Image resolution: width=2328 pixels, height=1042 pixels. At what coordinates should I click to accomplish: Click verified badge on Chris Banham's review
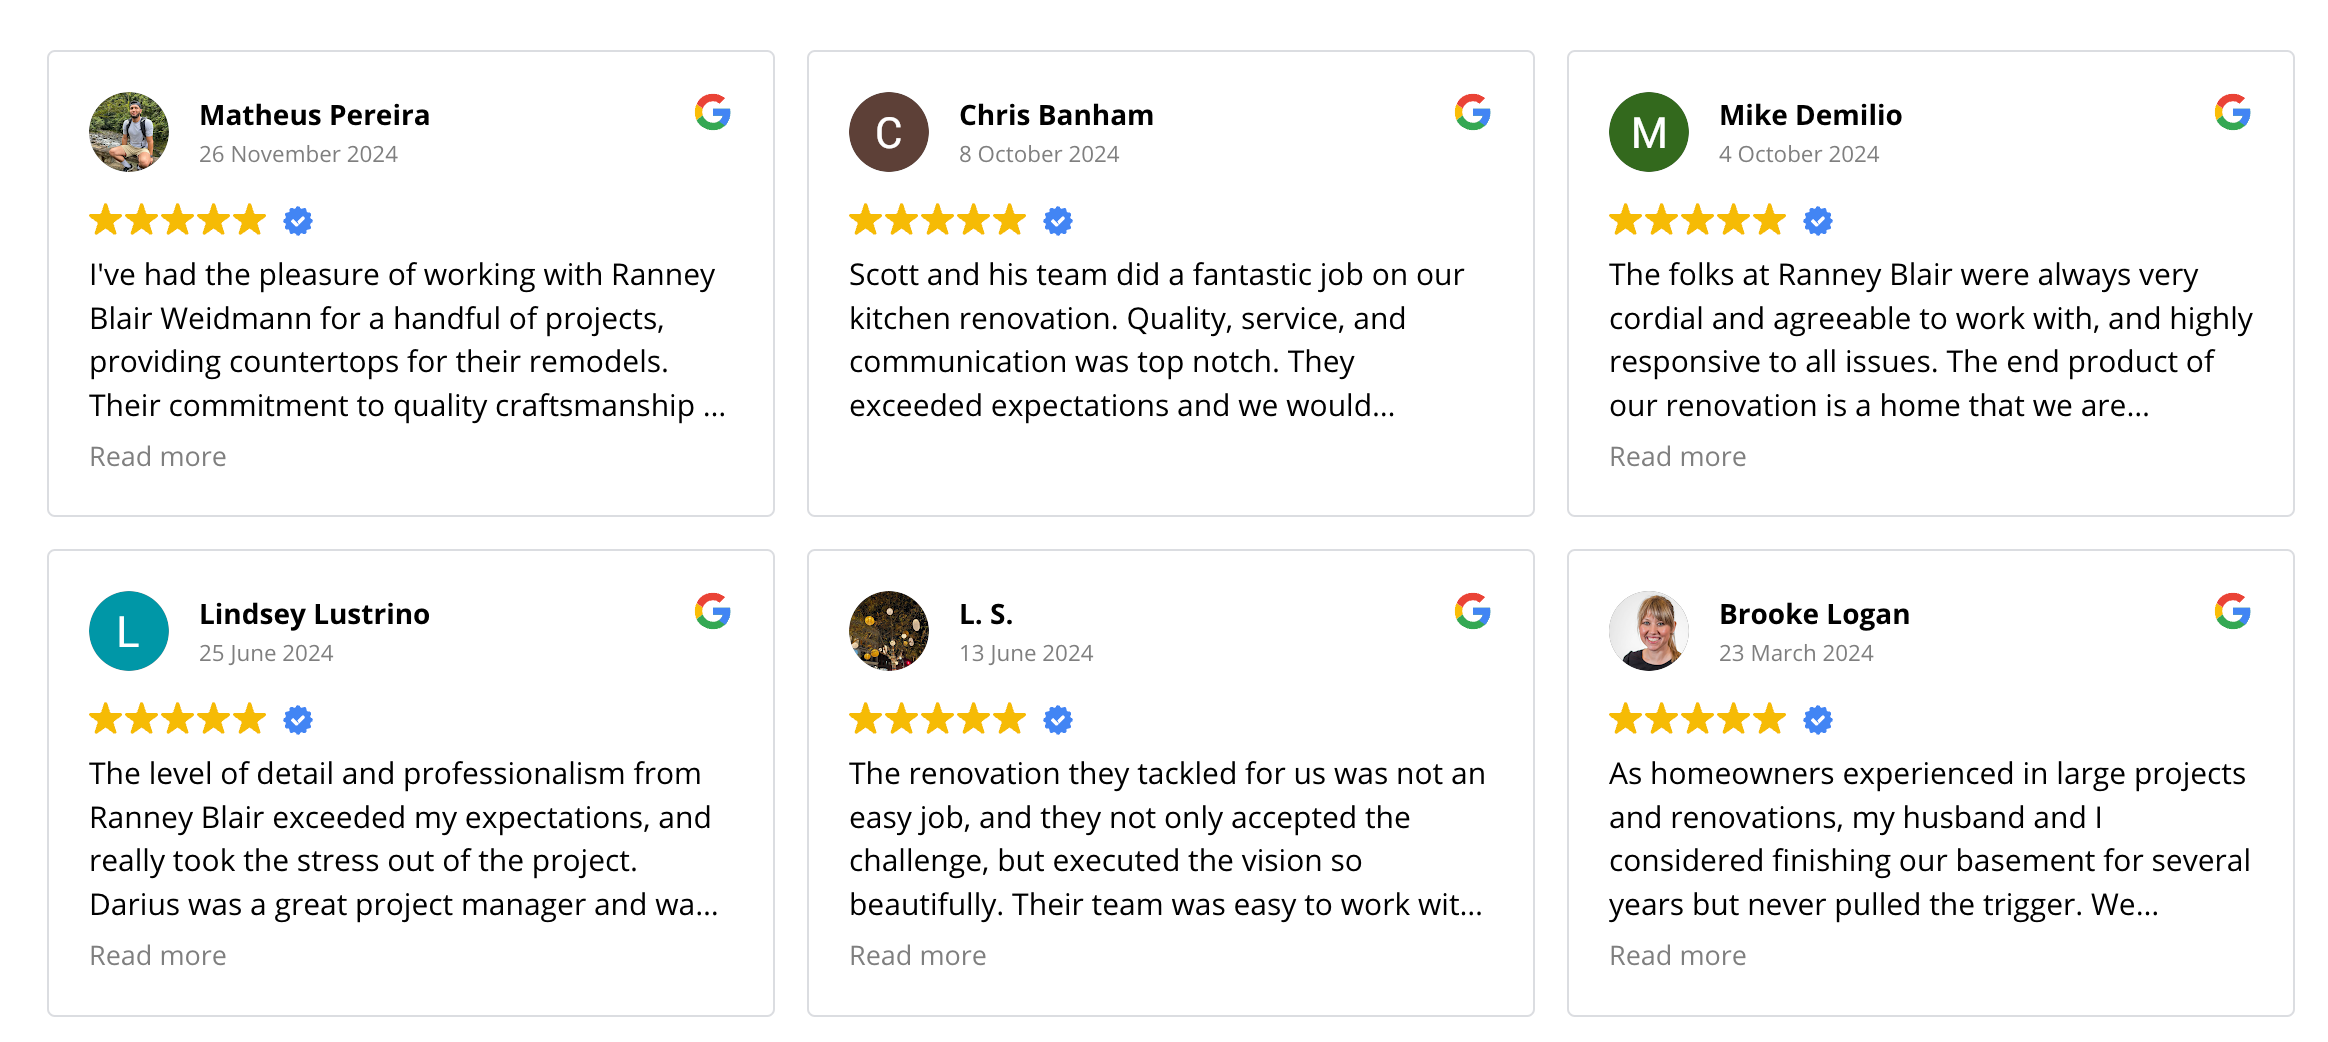1058,221
